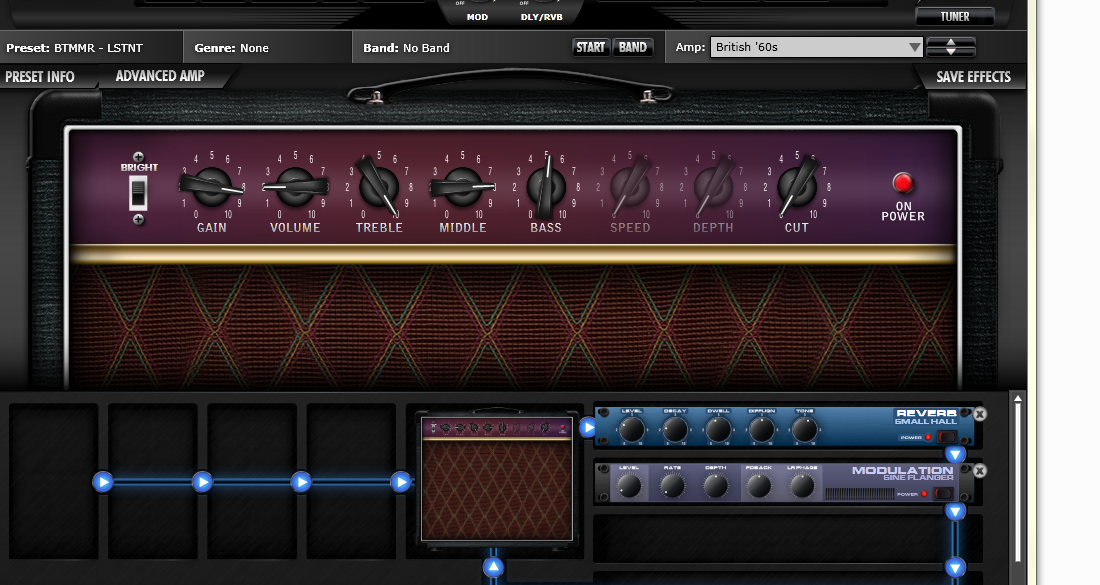This screenshot has width=1100, height=585.
Task: Click the MODULATION SINE FLANGER title
Action: tap(903, 473)
